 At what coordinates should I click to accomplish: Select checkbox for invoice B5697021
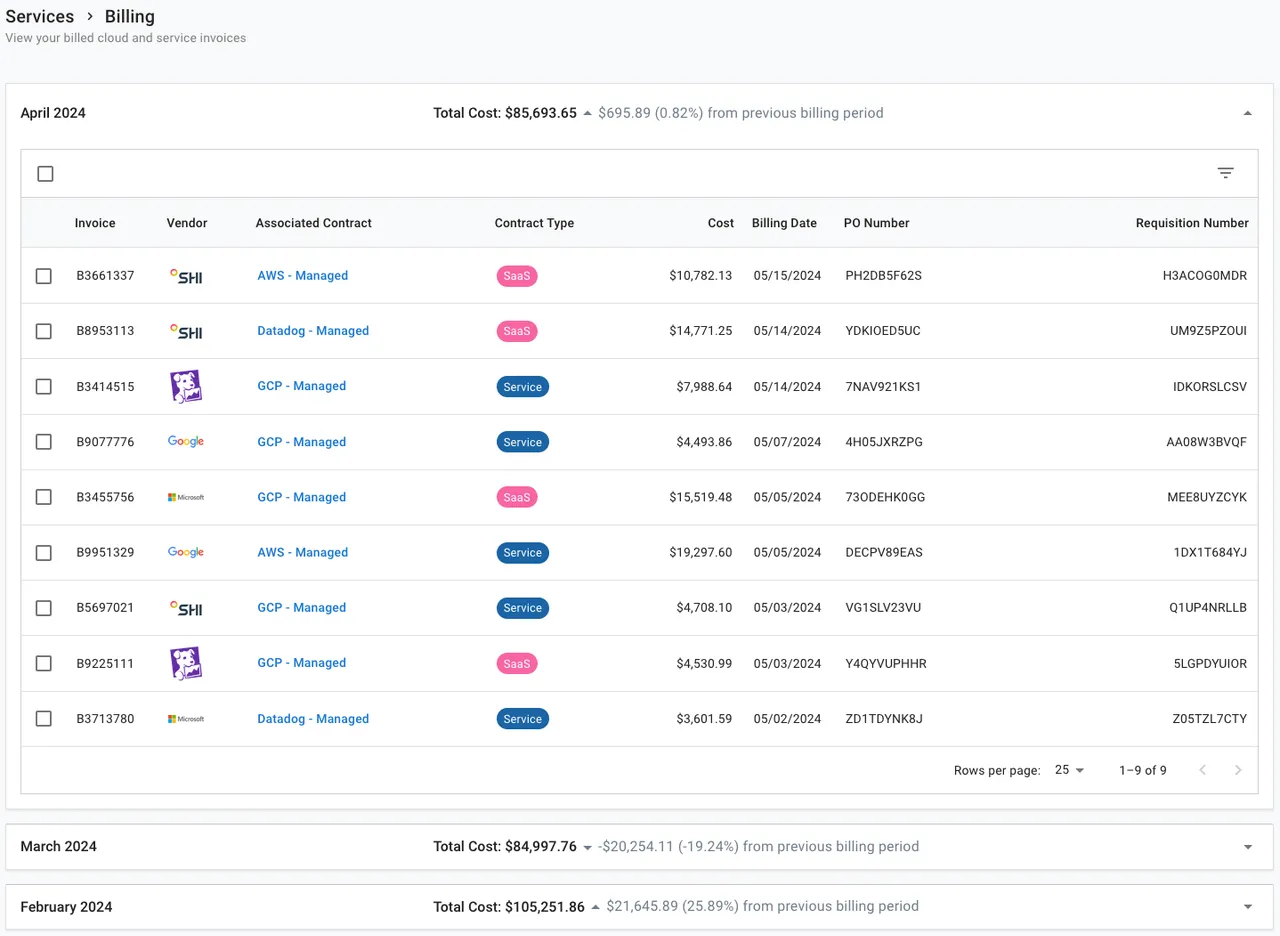click(44, 608)
